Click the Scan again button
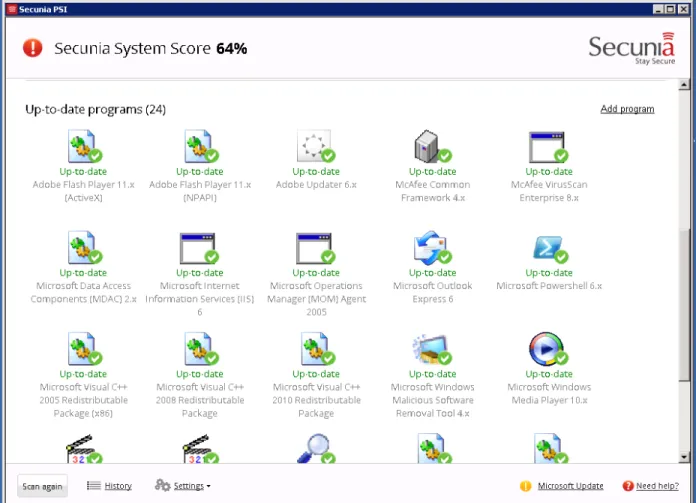The height and width of the screenshot is (503, 696). (x=43, y=487)
